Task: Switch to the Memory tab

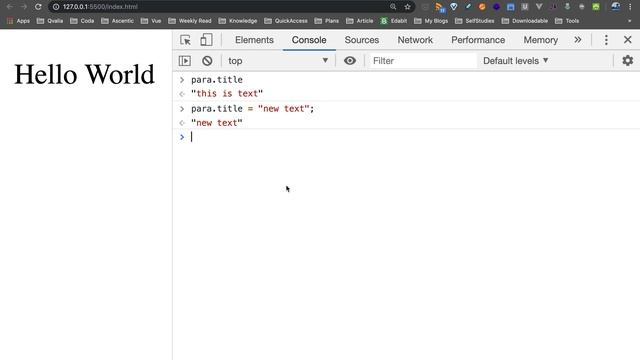Action: click(x=540, y=40)
